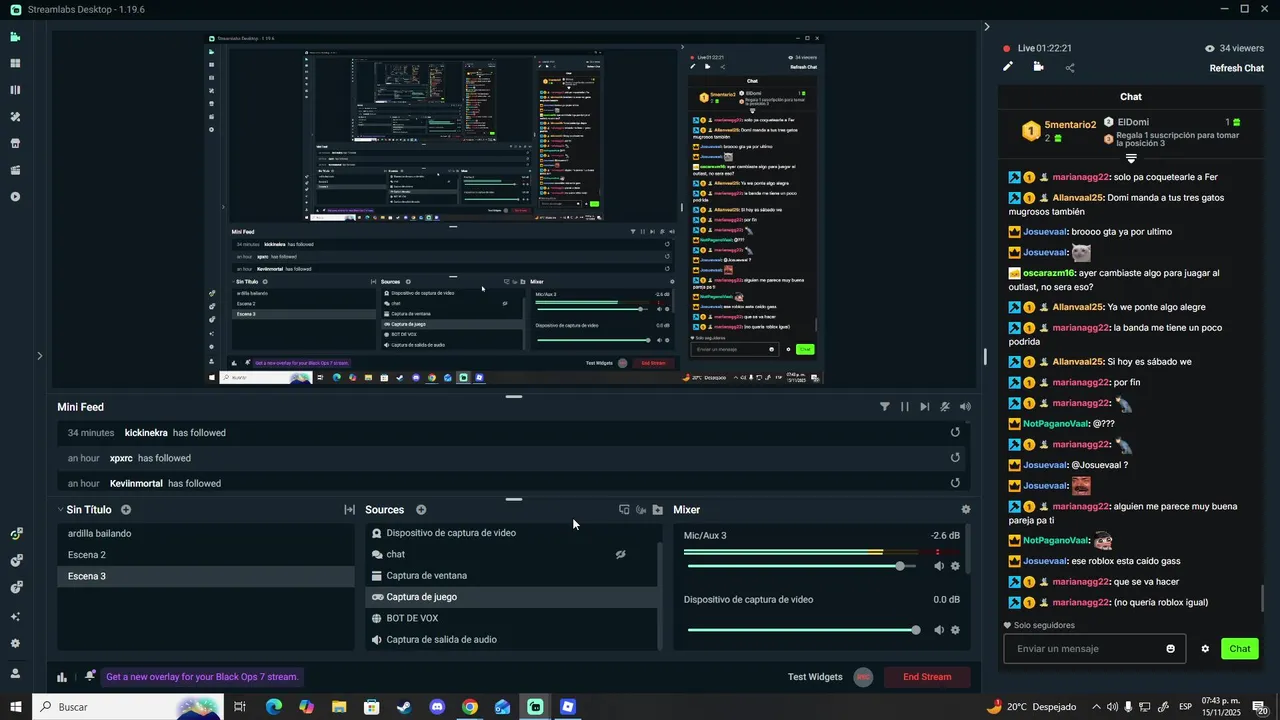Pause the Mini Feed alert queue
This screenshot has width=1280, height=720.
(905, 407)
